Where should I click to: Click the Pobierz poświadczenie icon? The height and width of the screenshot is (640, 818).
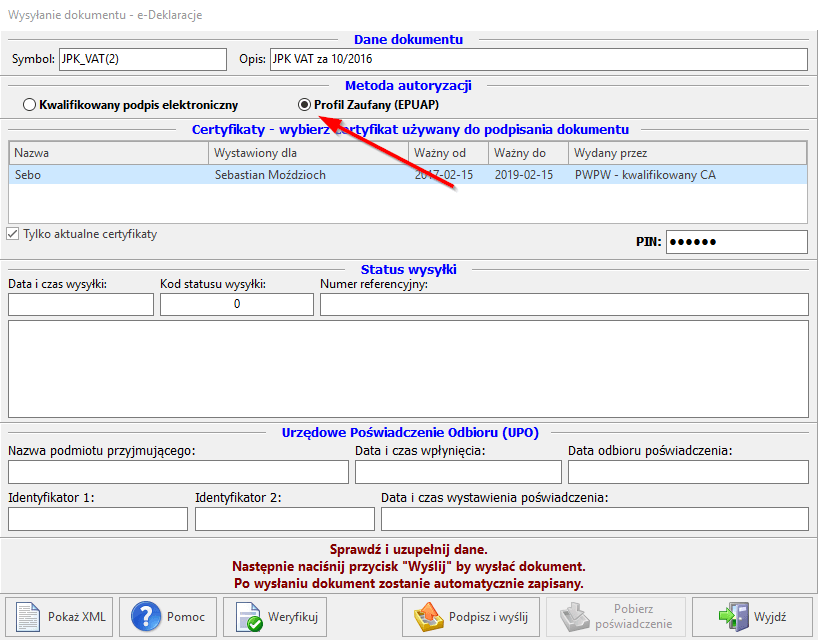pos(574,617)
